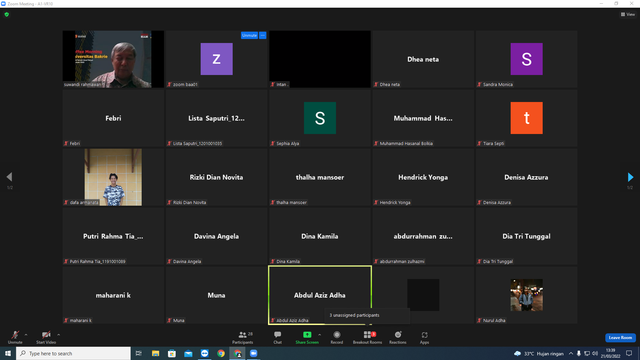The image size is (640, 360).
Task: Click Unmute button on zoom baa01 tile
Action: [x=249, y=36]
